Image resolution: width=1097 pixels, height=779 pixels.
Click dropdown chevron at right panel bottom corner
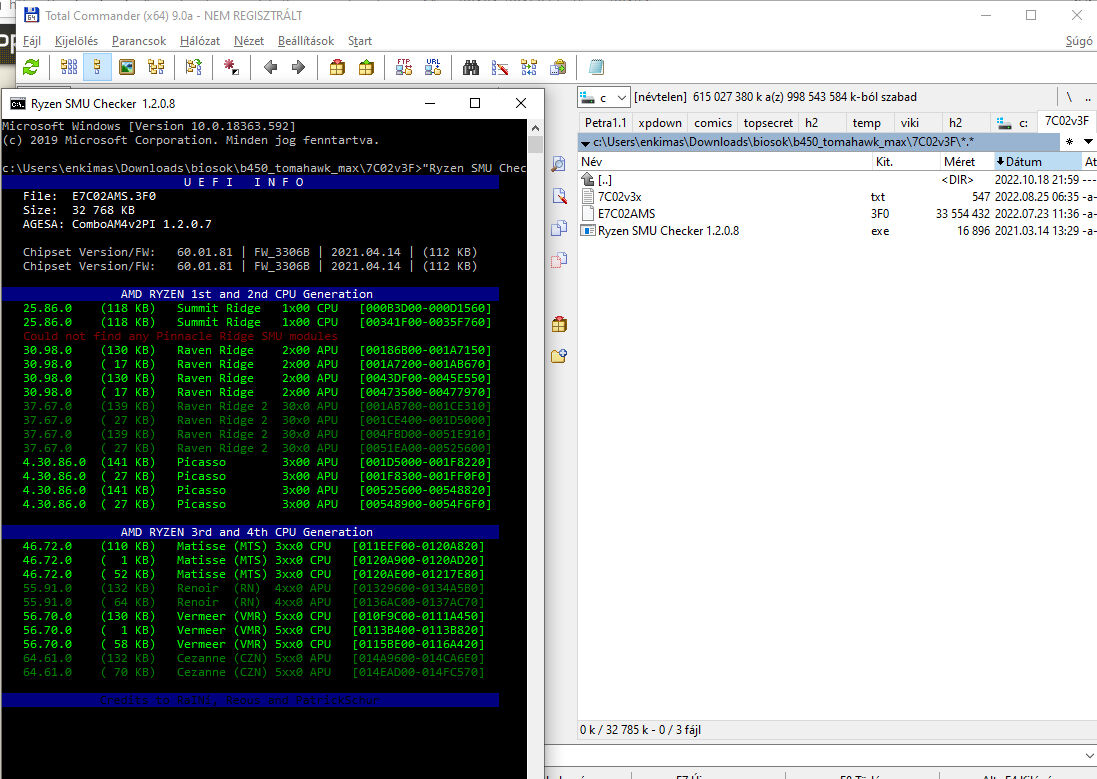[1089, 755]
